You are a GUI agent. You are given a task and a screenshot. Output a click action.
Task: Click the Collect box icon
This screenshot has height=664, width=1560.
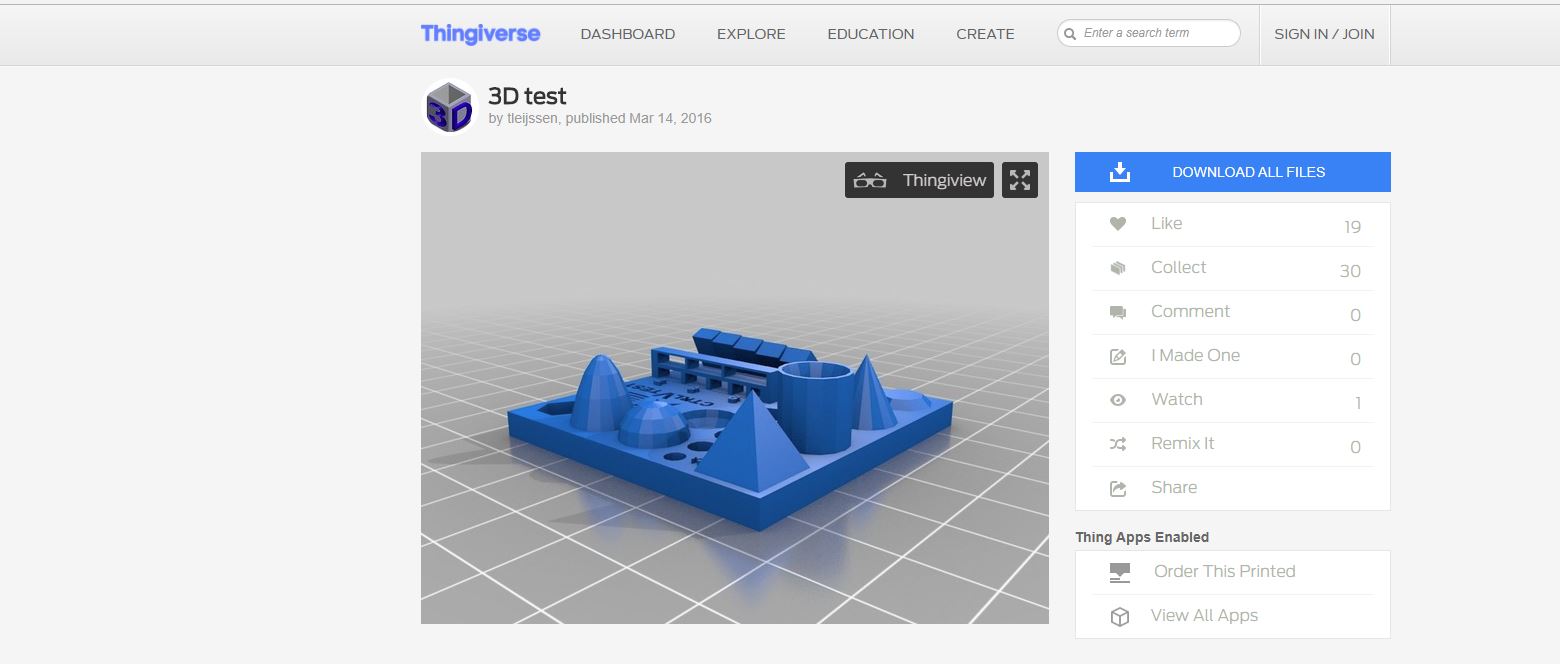click(1118, 268)
